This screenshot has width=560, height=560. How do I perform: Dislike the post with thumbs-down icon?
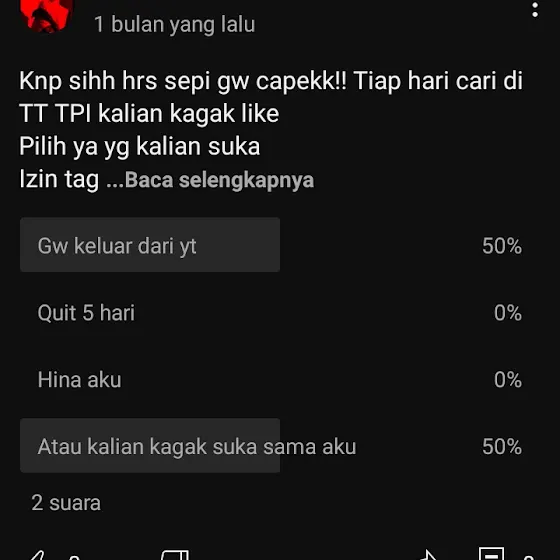click(175, 555)
